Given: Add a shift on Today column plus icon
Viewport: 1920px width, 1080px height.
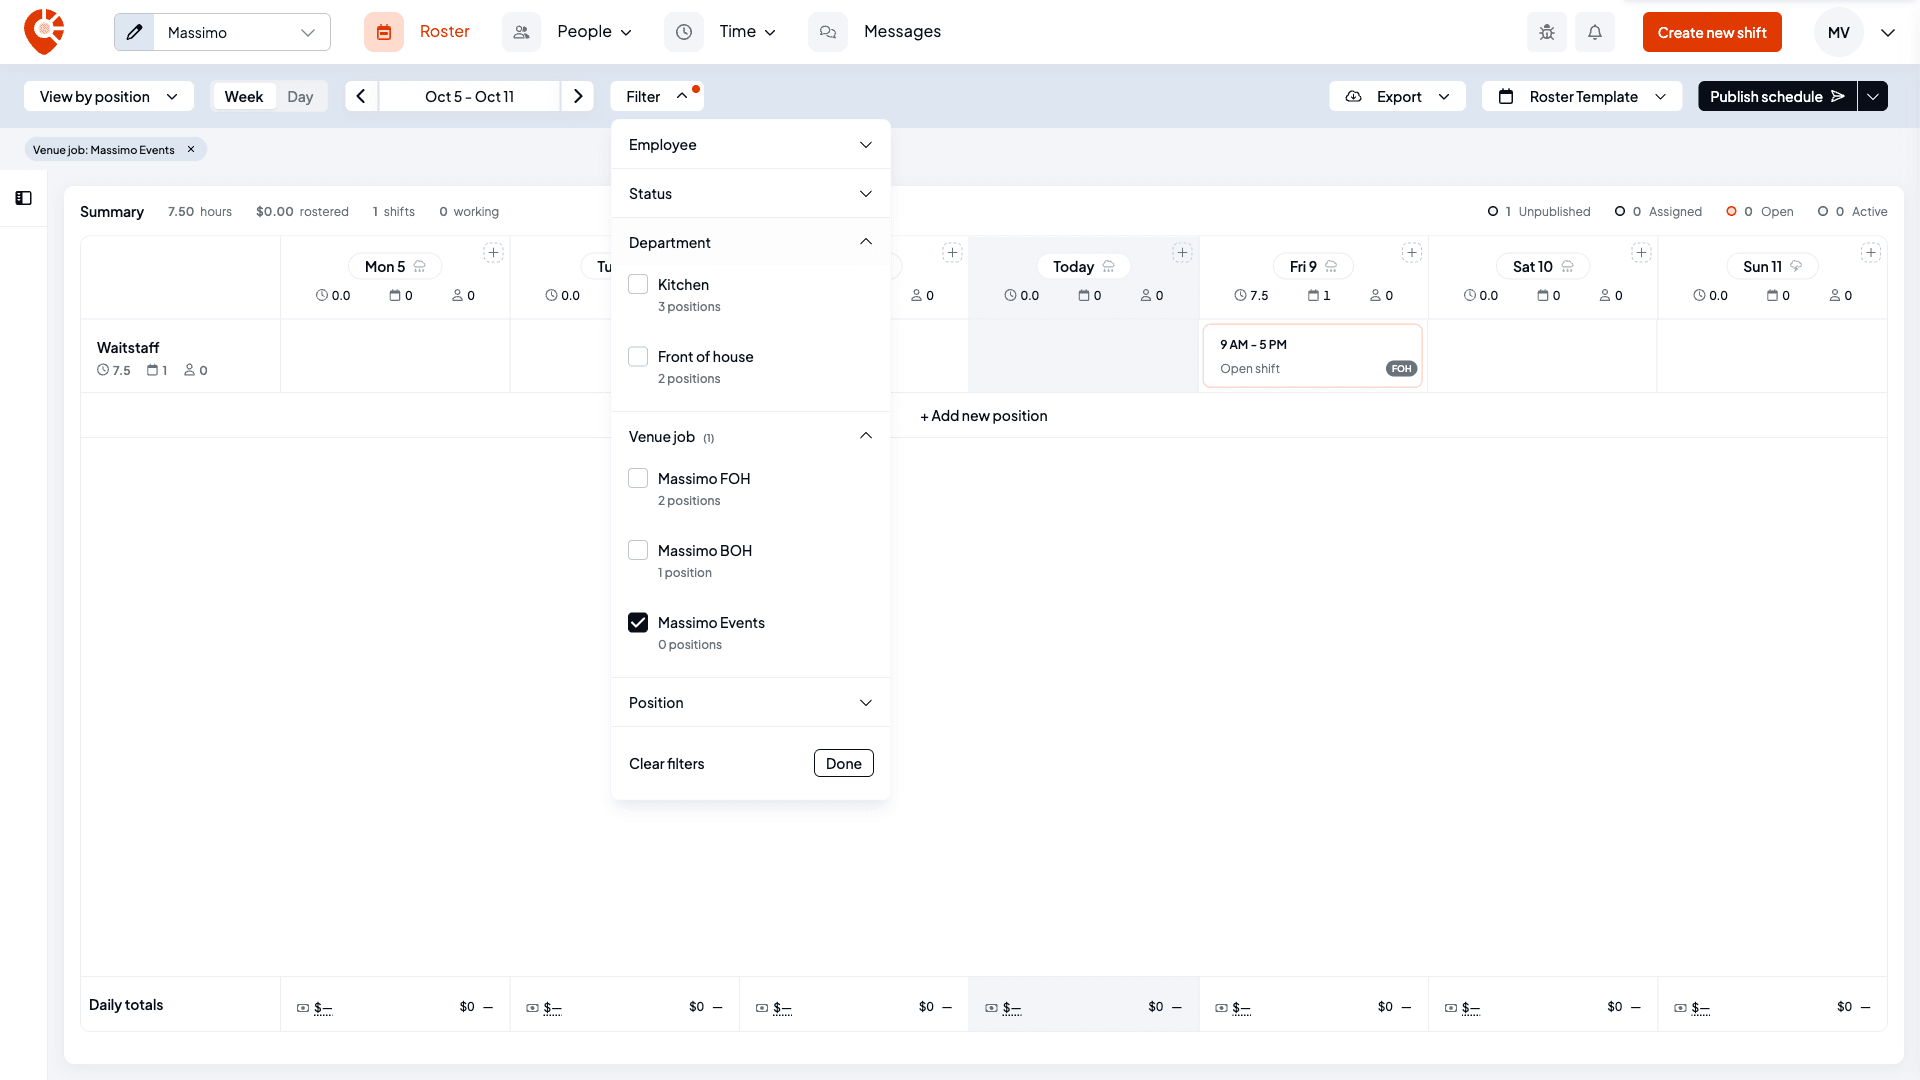Looking at the screenshot, I should tap(1182, 252).
